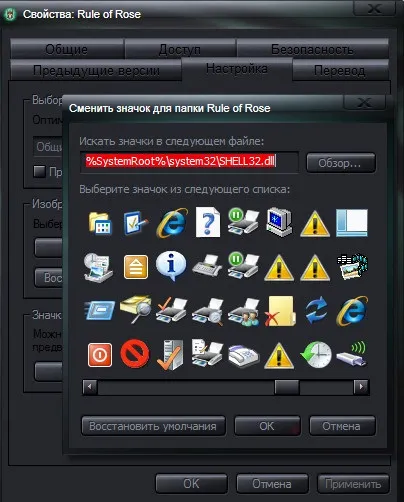
Task: Click the icon list scroll right arrow
Action: (x=361, y=387)
